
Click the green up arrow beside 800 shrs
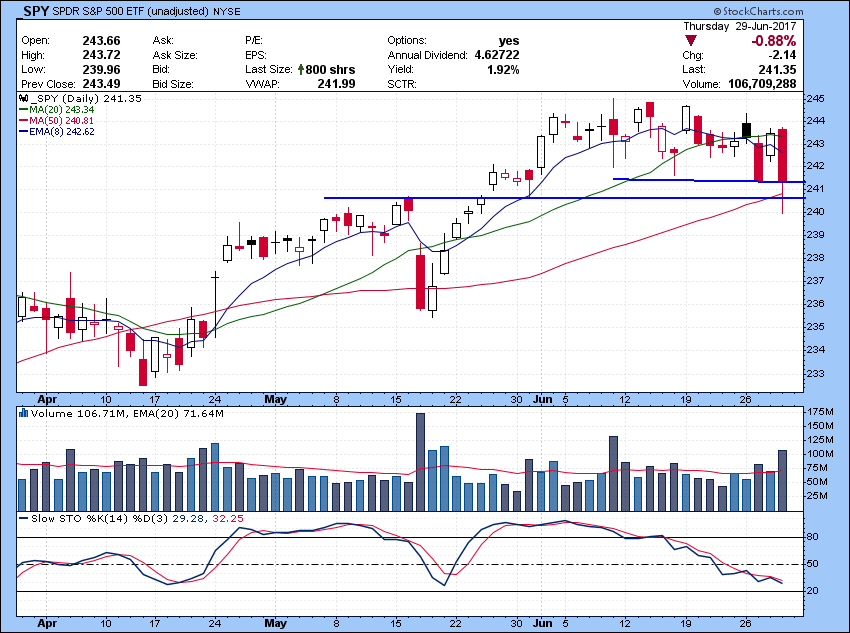tap(300, 69)
